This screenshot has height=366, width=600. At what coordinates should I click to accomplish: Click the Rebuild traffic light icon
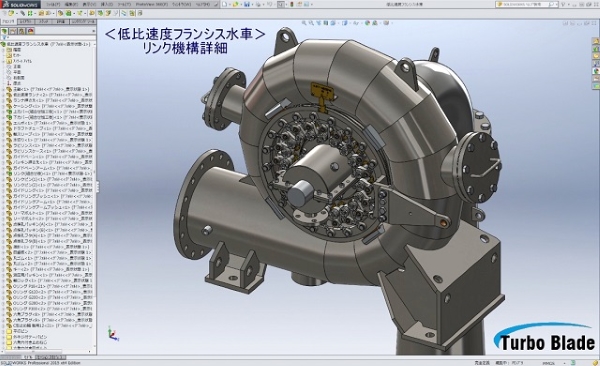pos(292,5)
